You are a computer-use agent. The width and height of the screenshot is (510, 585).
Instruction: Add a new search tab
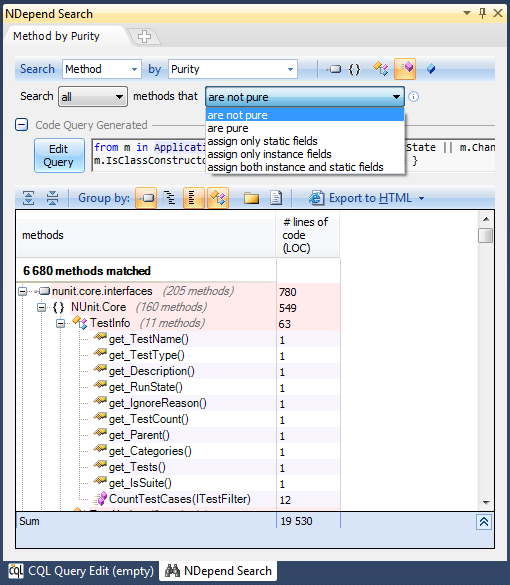pos(144,36)
